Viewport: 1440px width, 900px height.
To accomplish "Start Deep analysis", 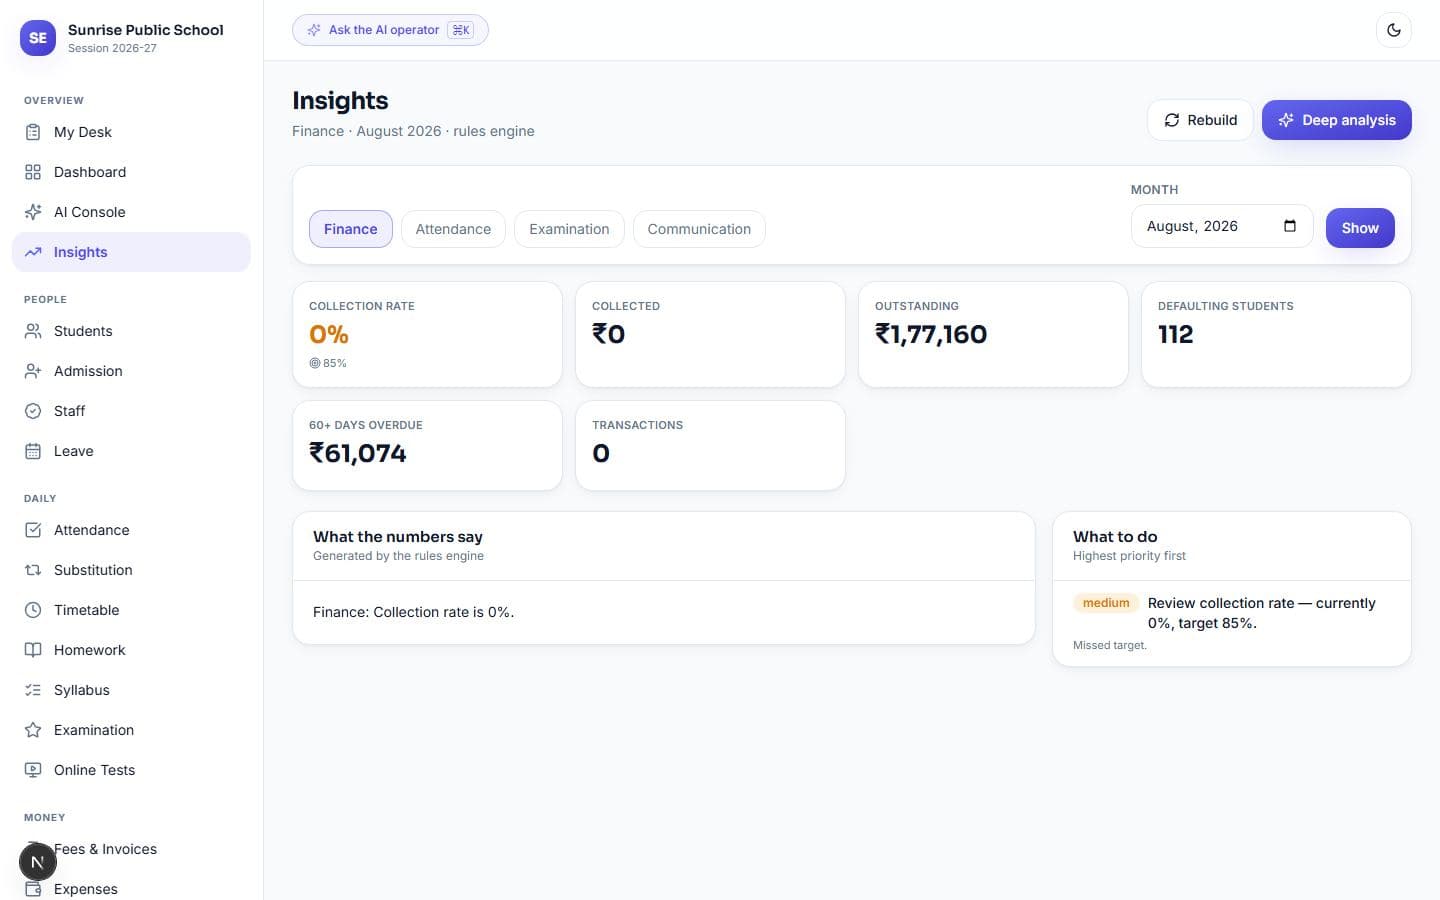I will [x=1336, y=120].
